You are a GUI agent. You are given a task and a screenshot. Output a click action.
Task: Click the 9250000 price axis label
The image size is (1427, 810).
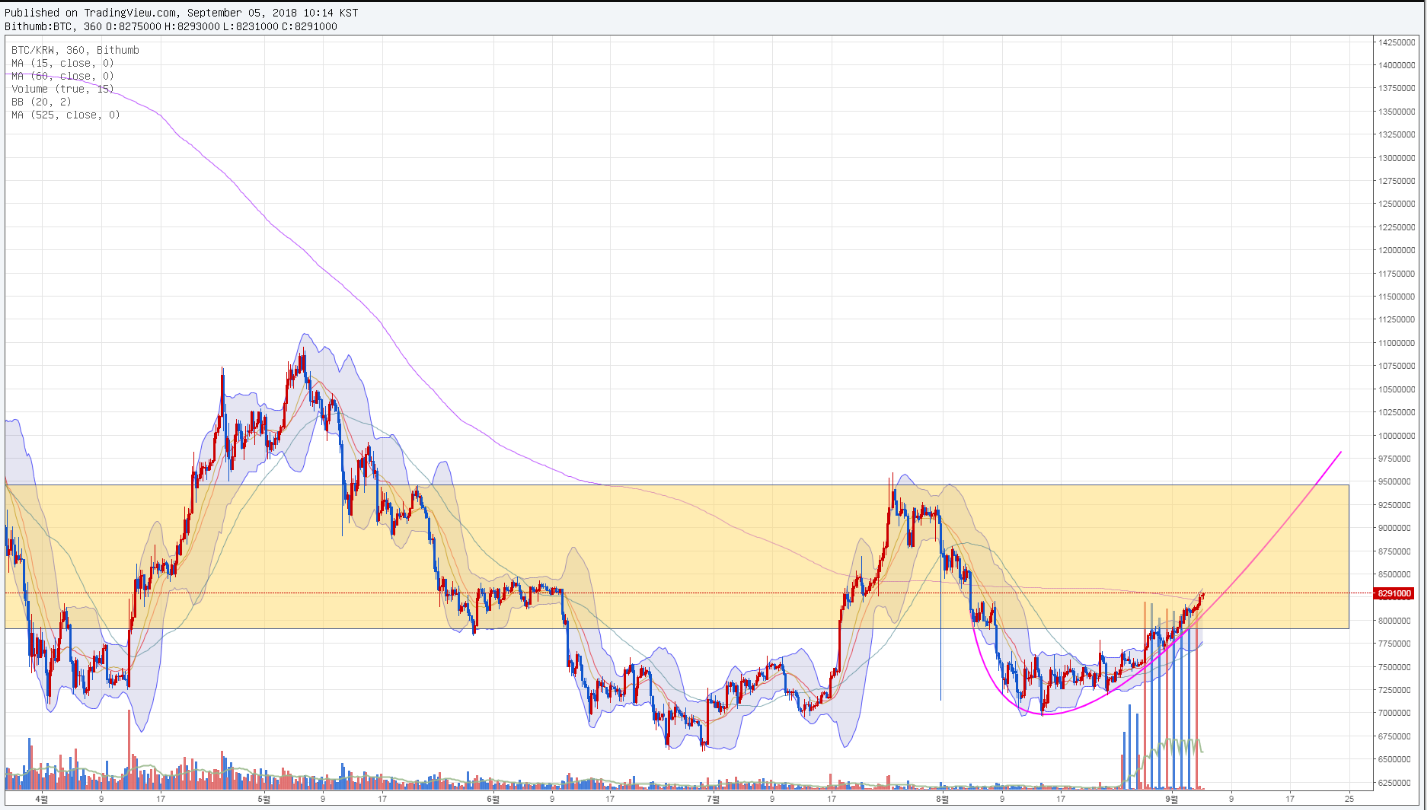pyautogui.click(x=1397, y=505)
